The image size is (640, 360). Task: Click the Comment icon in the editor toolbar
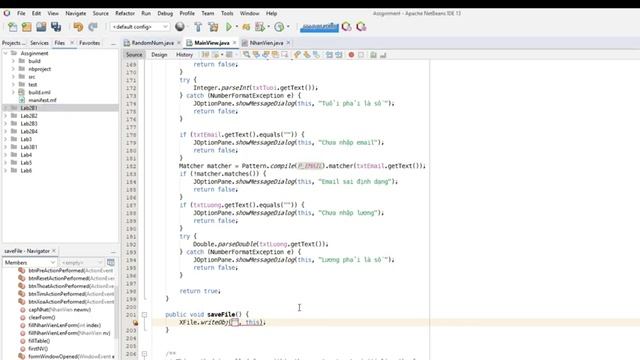373,55
